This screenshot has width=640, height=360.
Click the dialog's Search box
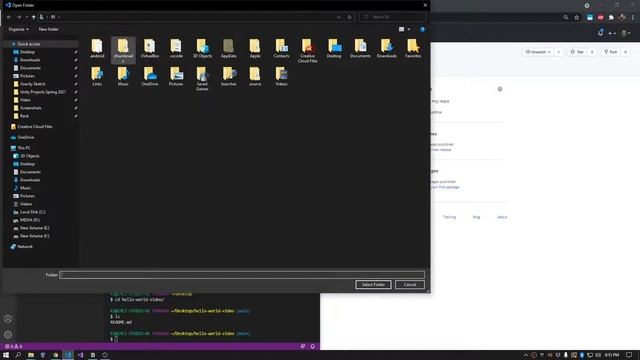[393, 17]
